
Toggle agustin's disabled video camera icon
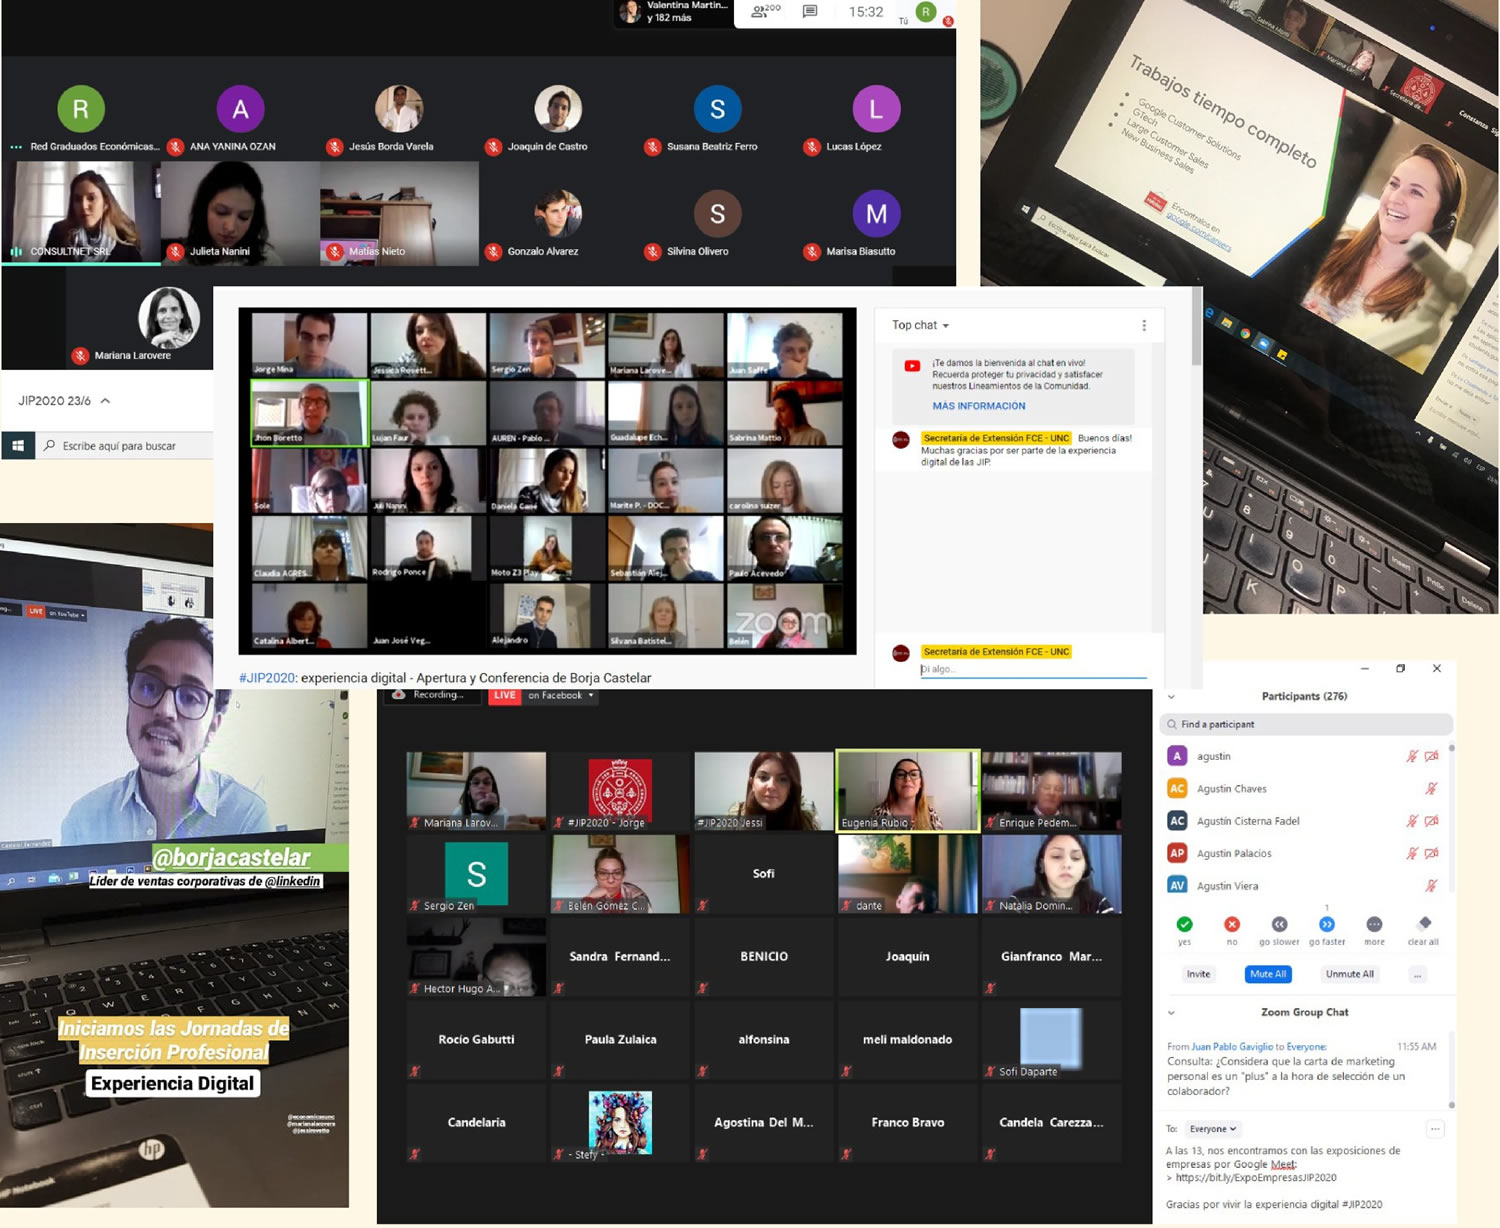click(1432, 756)
